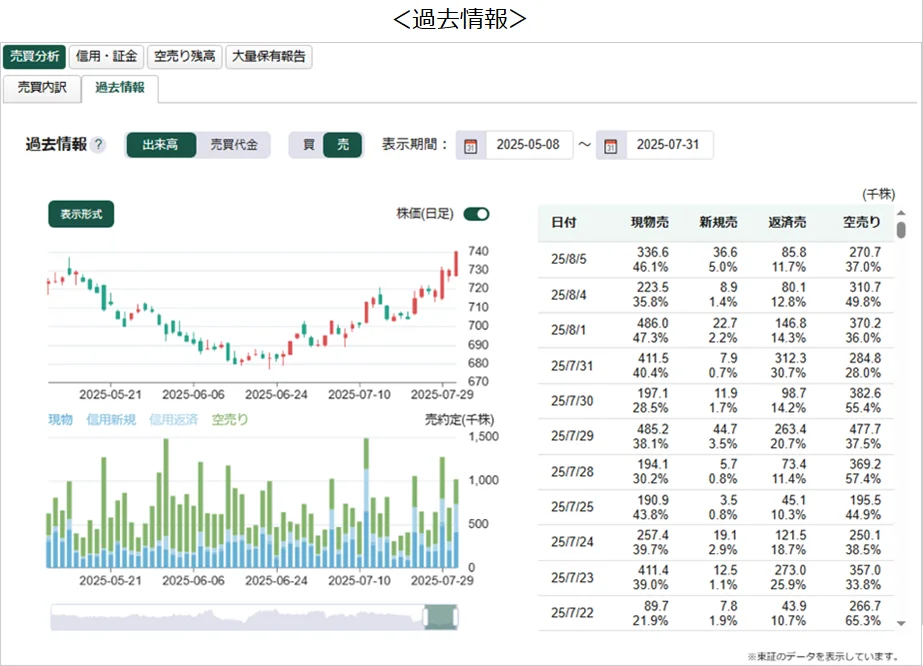Click the 表示形式 button

pyautogui.click(x=81, y=214)
